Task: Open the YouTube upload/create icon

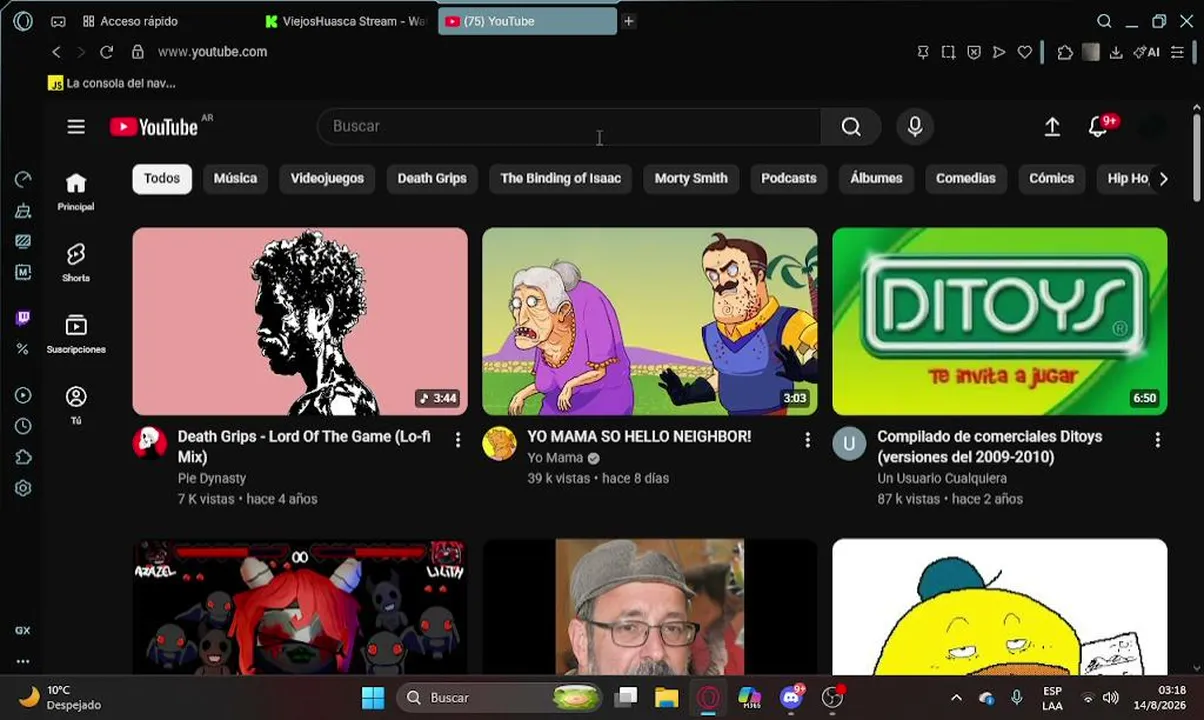Action: 1052,126
